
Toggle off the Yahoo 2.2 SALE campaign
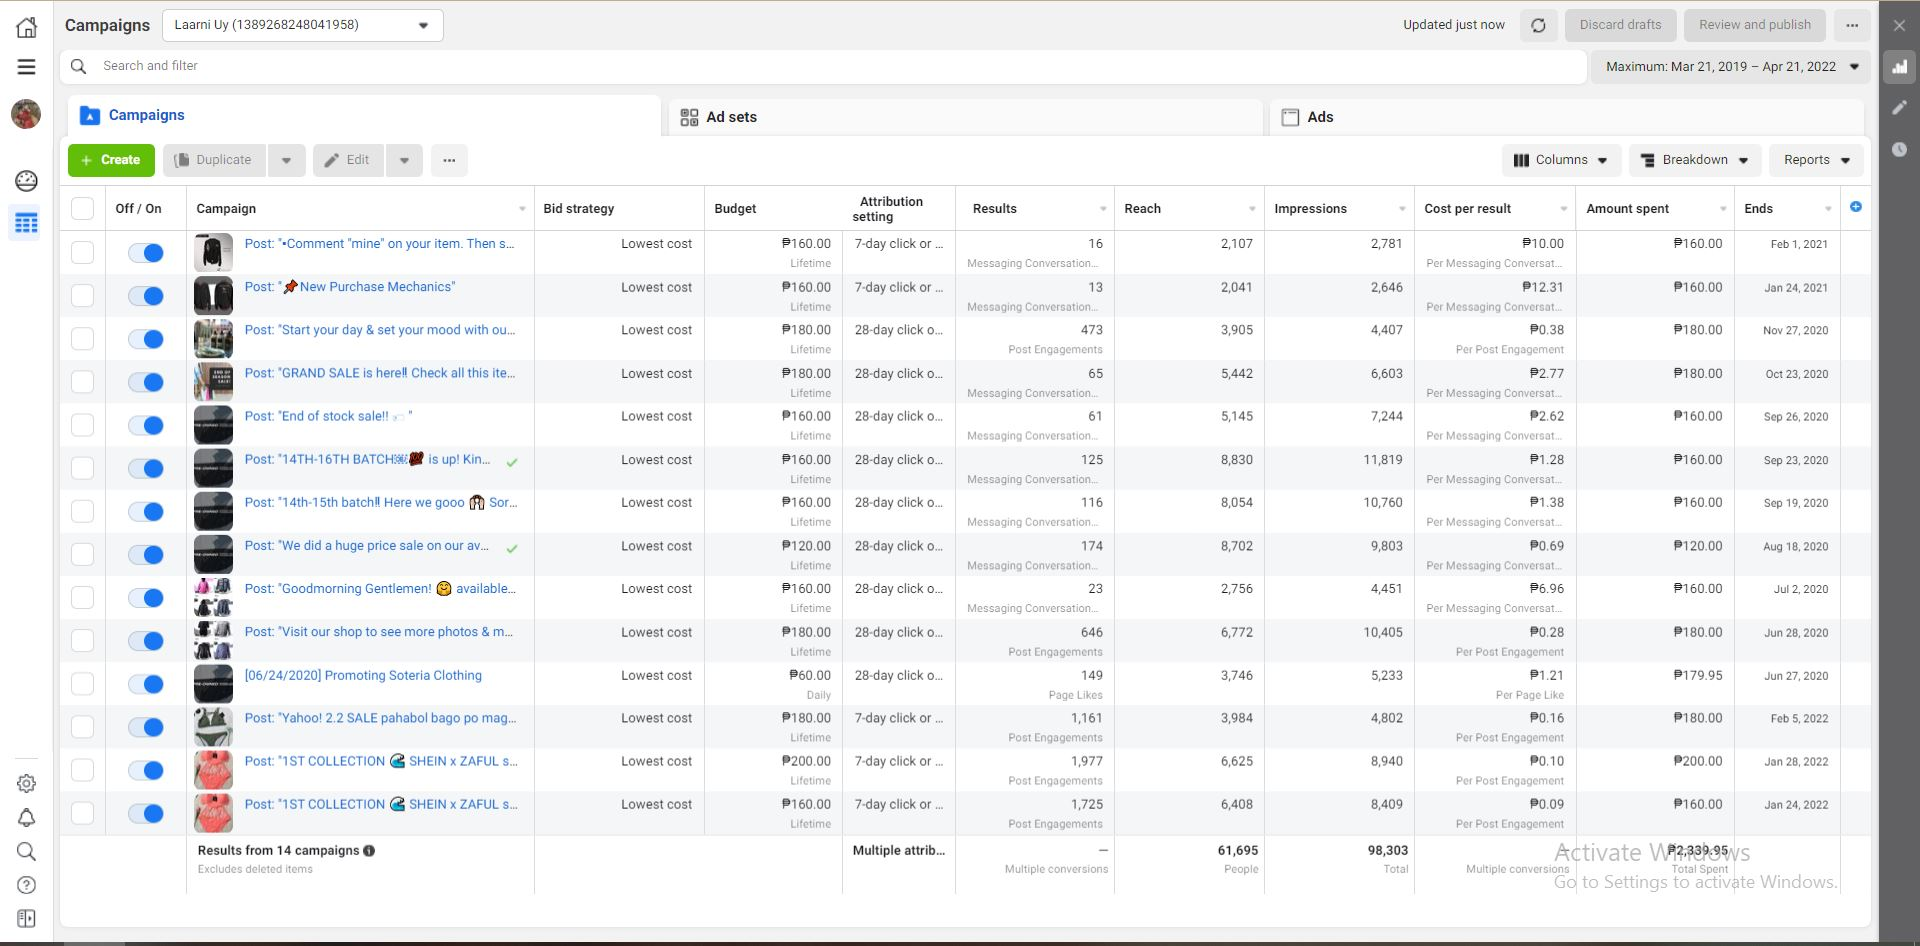[146, 727]
